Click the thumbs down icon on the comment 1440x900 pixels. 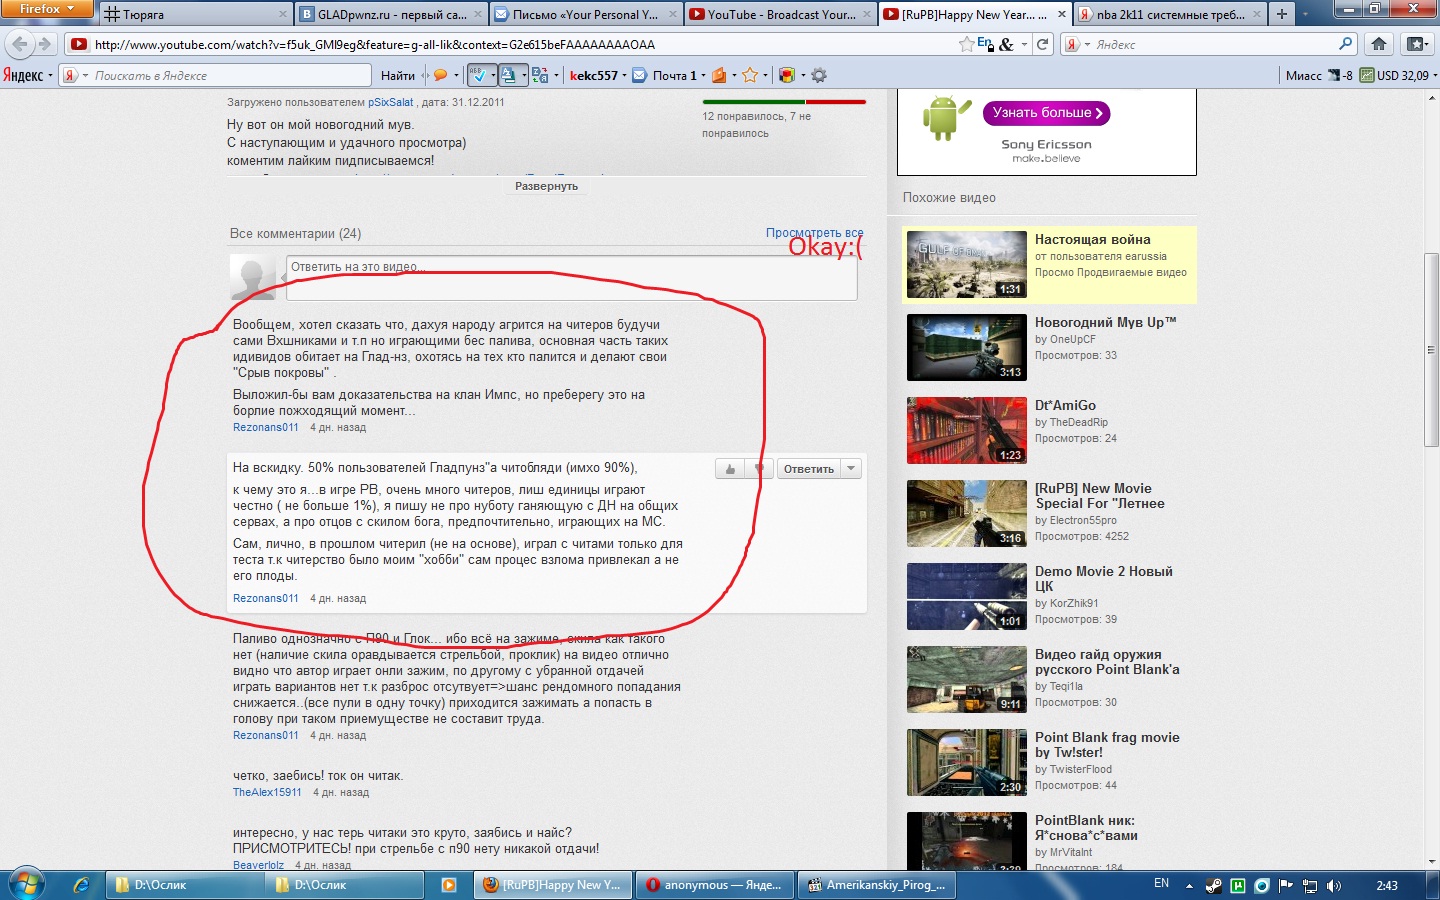pyautogui.click(x=759, y=469)
